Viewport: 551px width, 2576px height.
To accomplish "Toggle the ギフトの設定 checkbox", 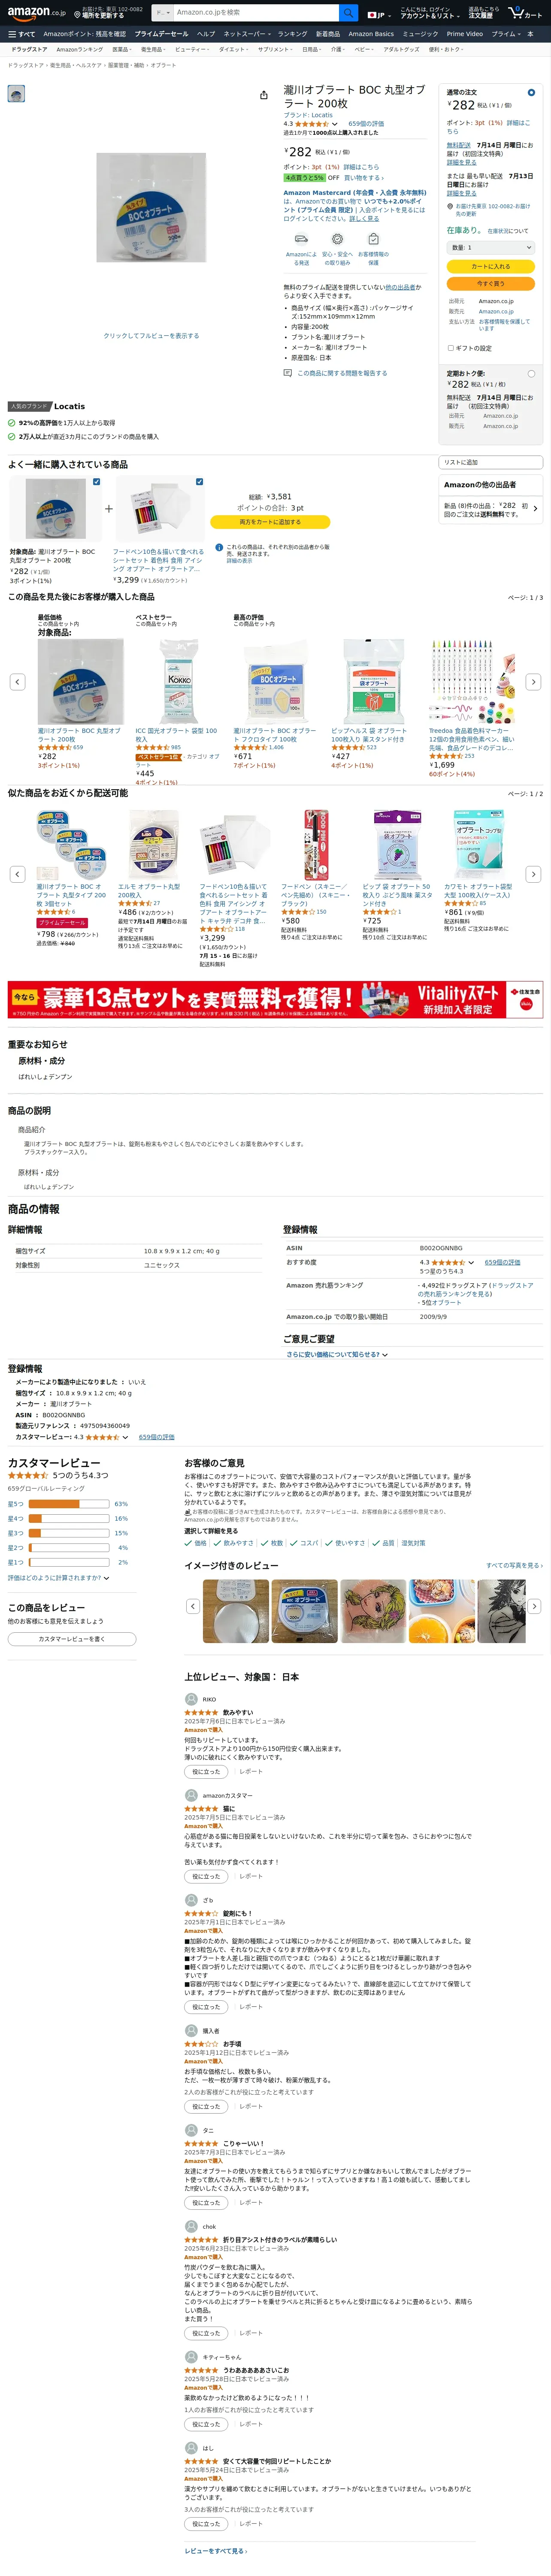I will pos(450,348).
